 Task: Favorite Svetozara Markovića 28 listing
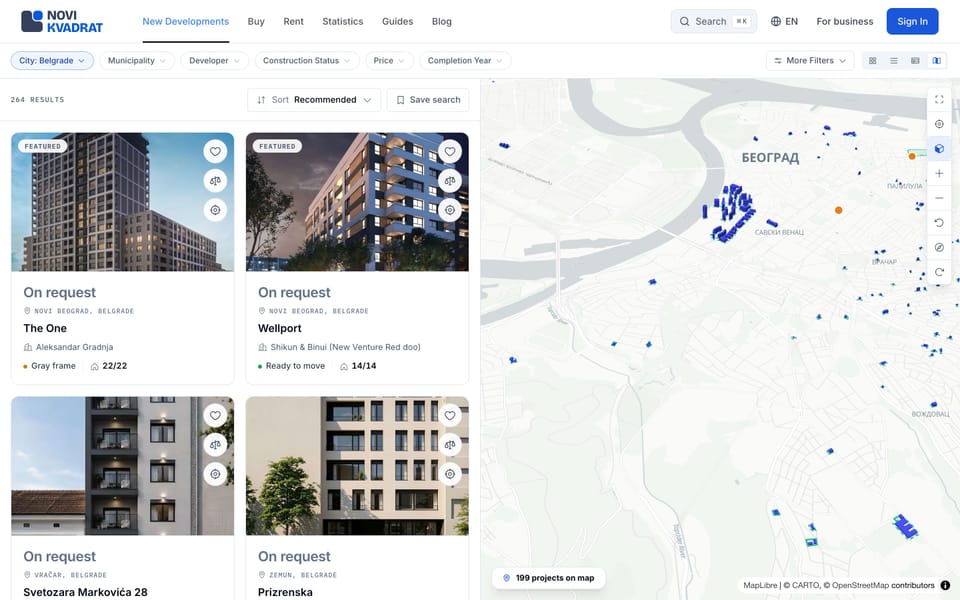tap(215, 415)
